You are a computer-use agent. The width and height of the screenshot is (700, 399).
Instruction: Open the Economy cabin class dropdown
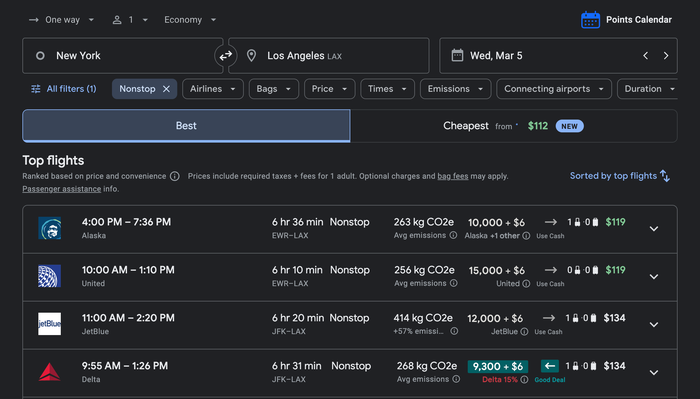190,20
